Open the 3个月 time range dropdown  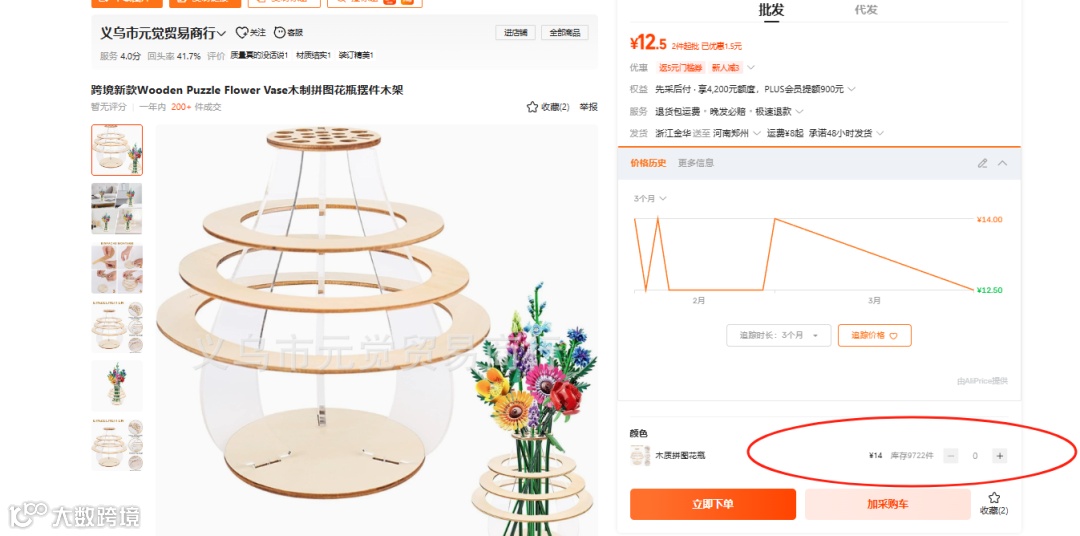click(650, 198)
